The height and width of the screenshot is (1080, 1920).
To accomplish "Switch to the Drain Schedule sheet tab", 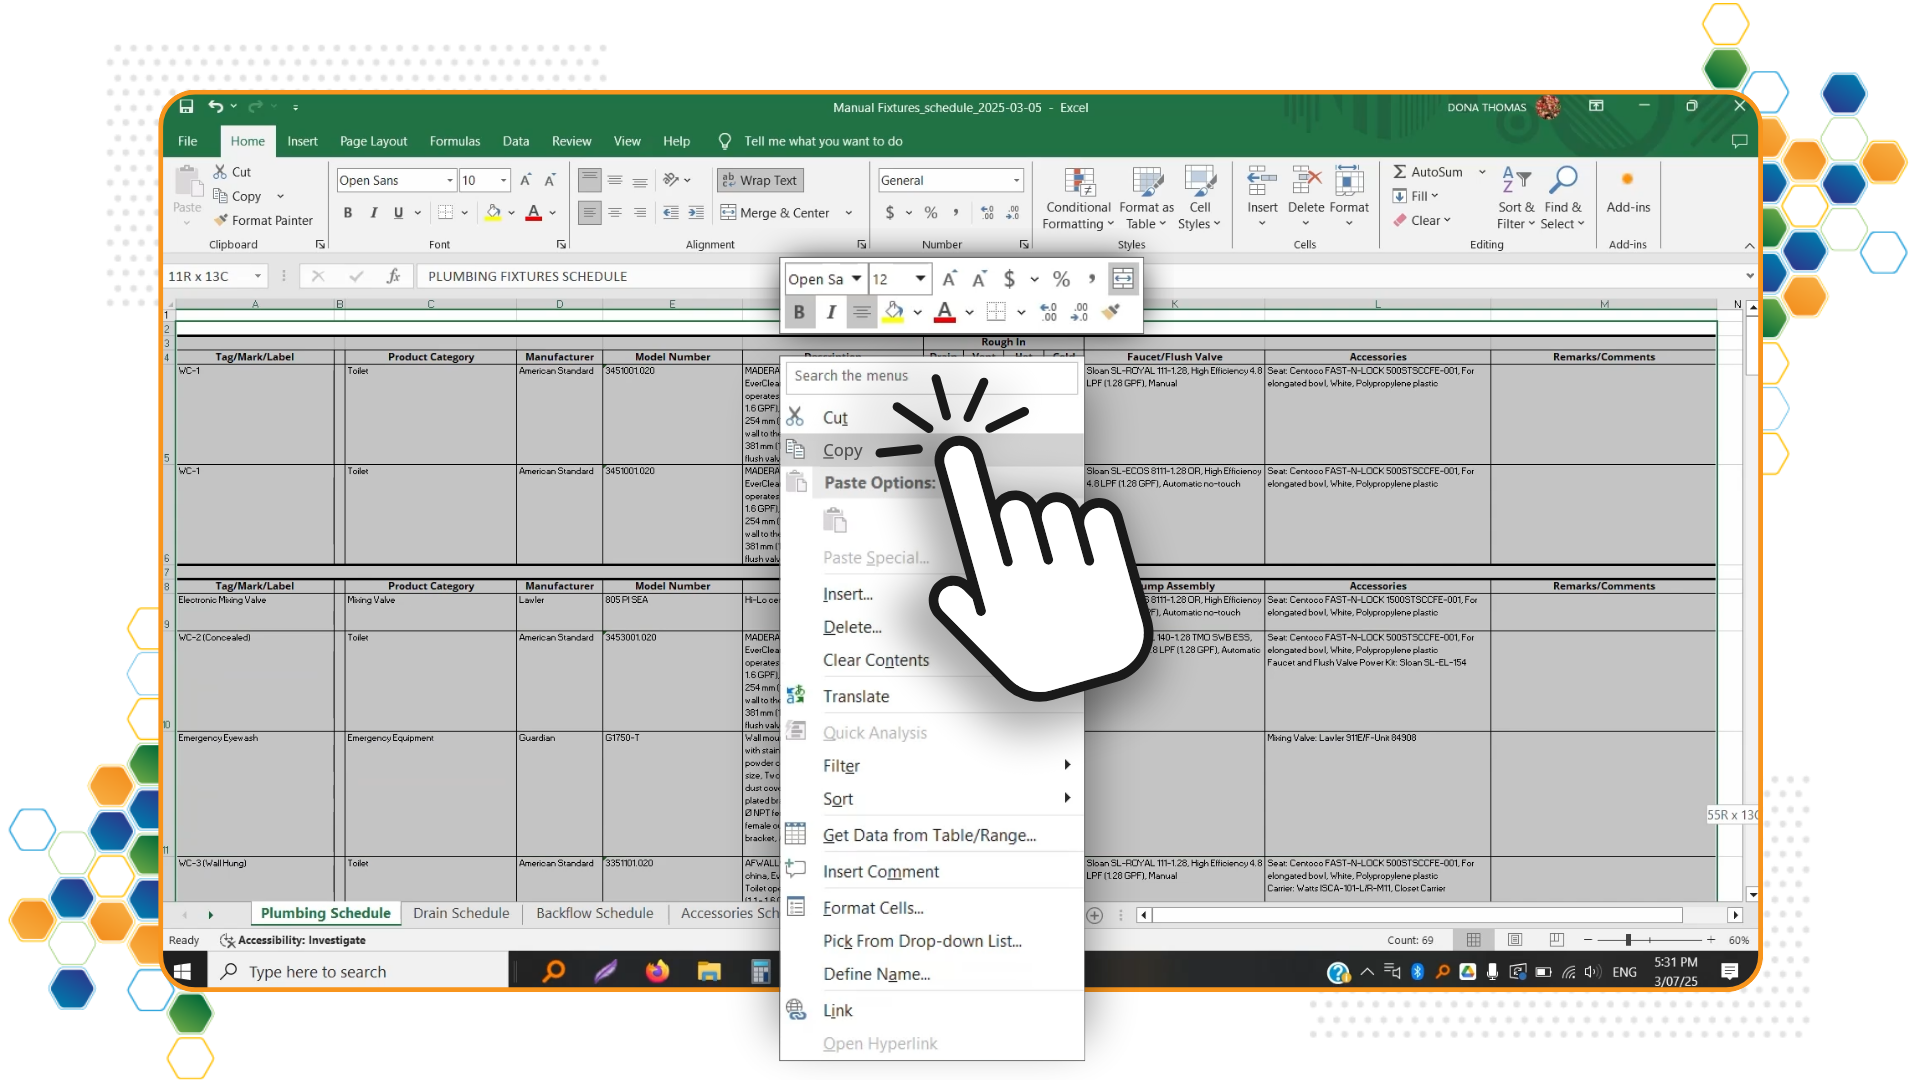I will tap(461, 913).
